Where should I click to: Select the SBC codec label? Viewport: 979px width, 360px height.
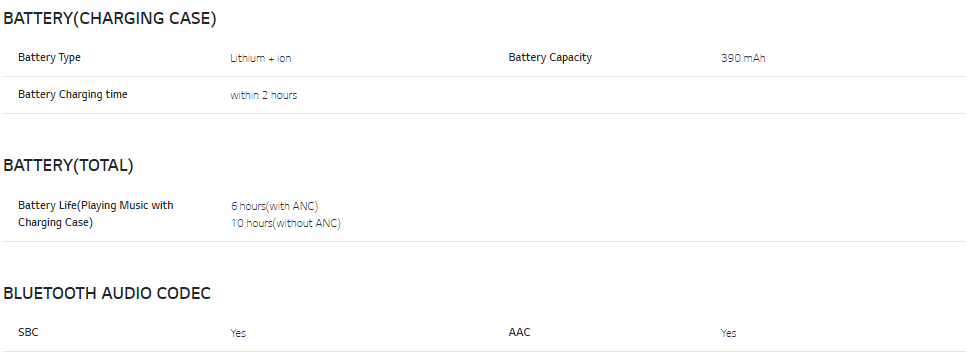[x=28, y=333]
